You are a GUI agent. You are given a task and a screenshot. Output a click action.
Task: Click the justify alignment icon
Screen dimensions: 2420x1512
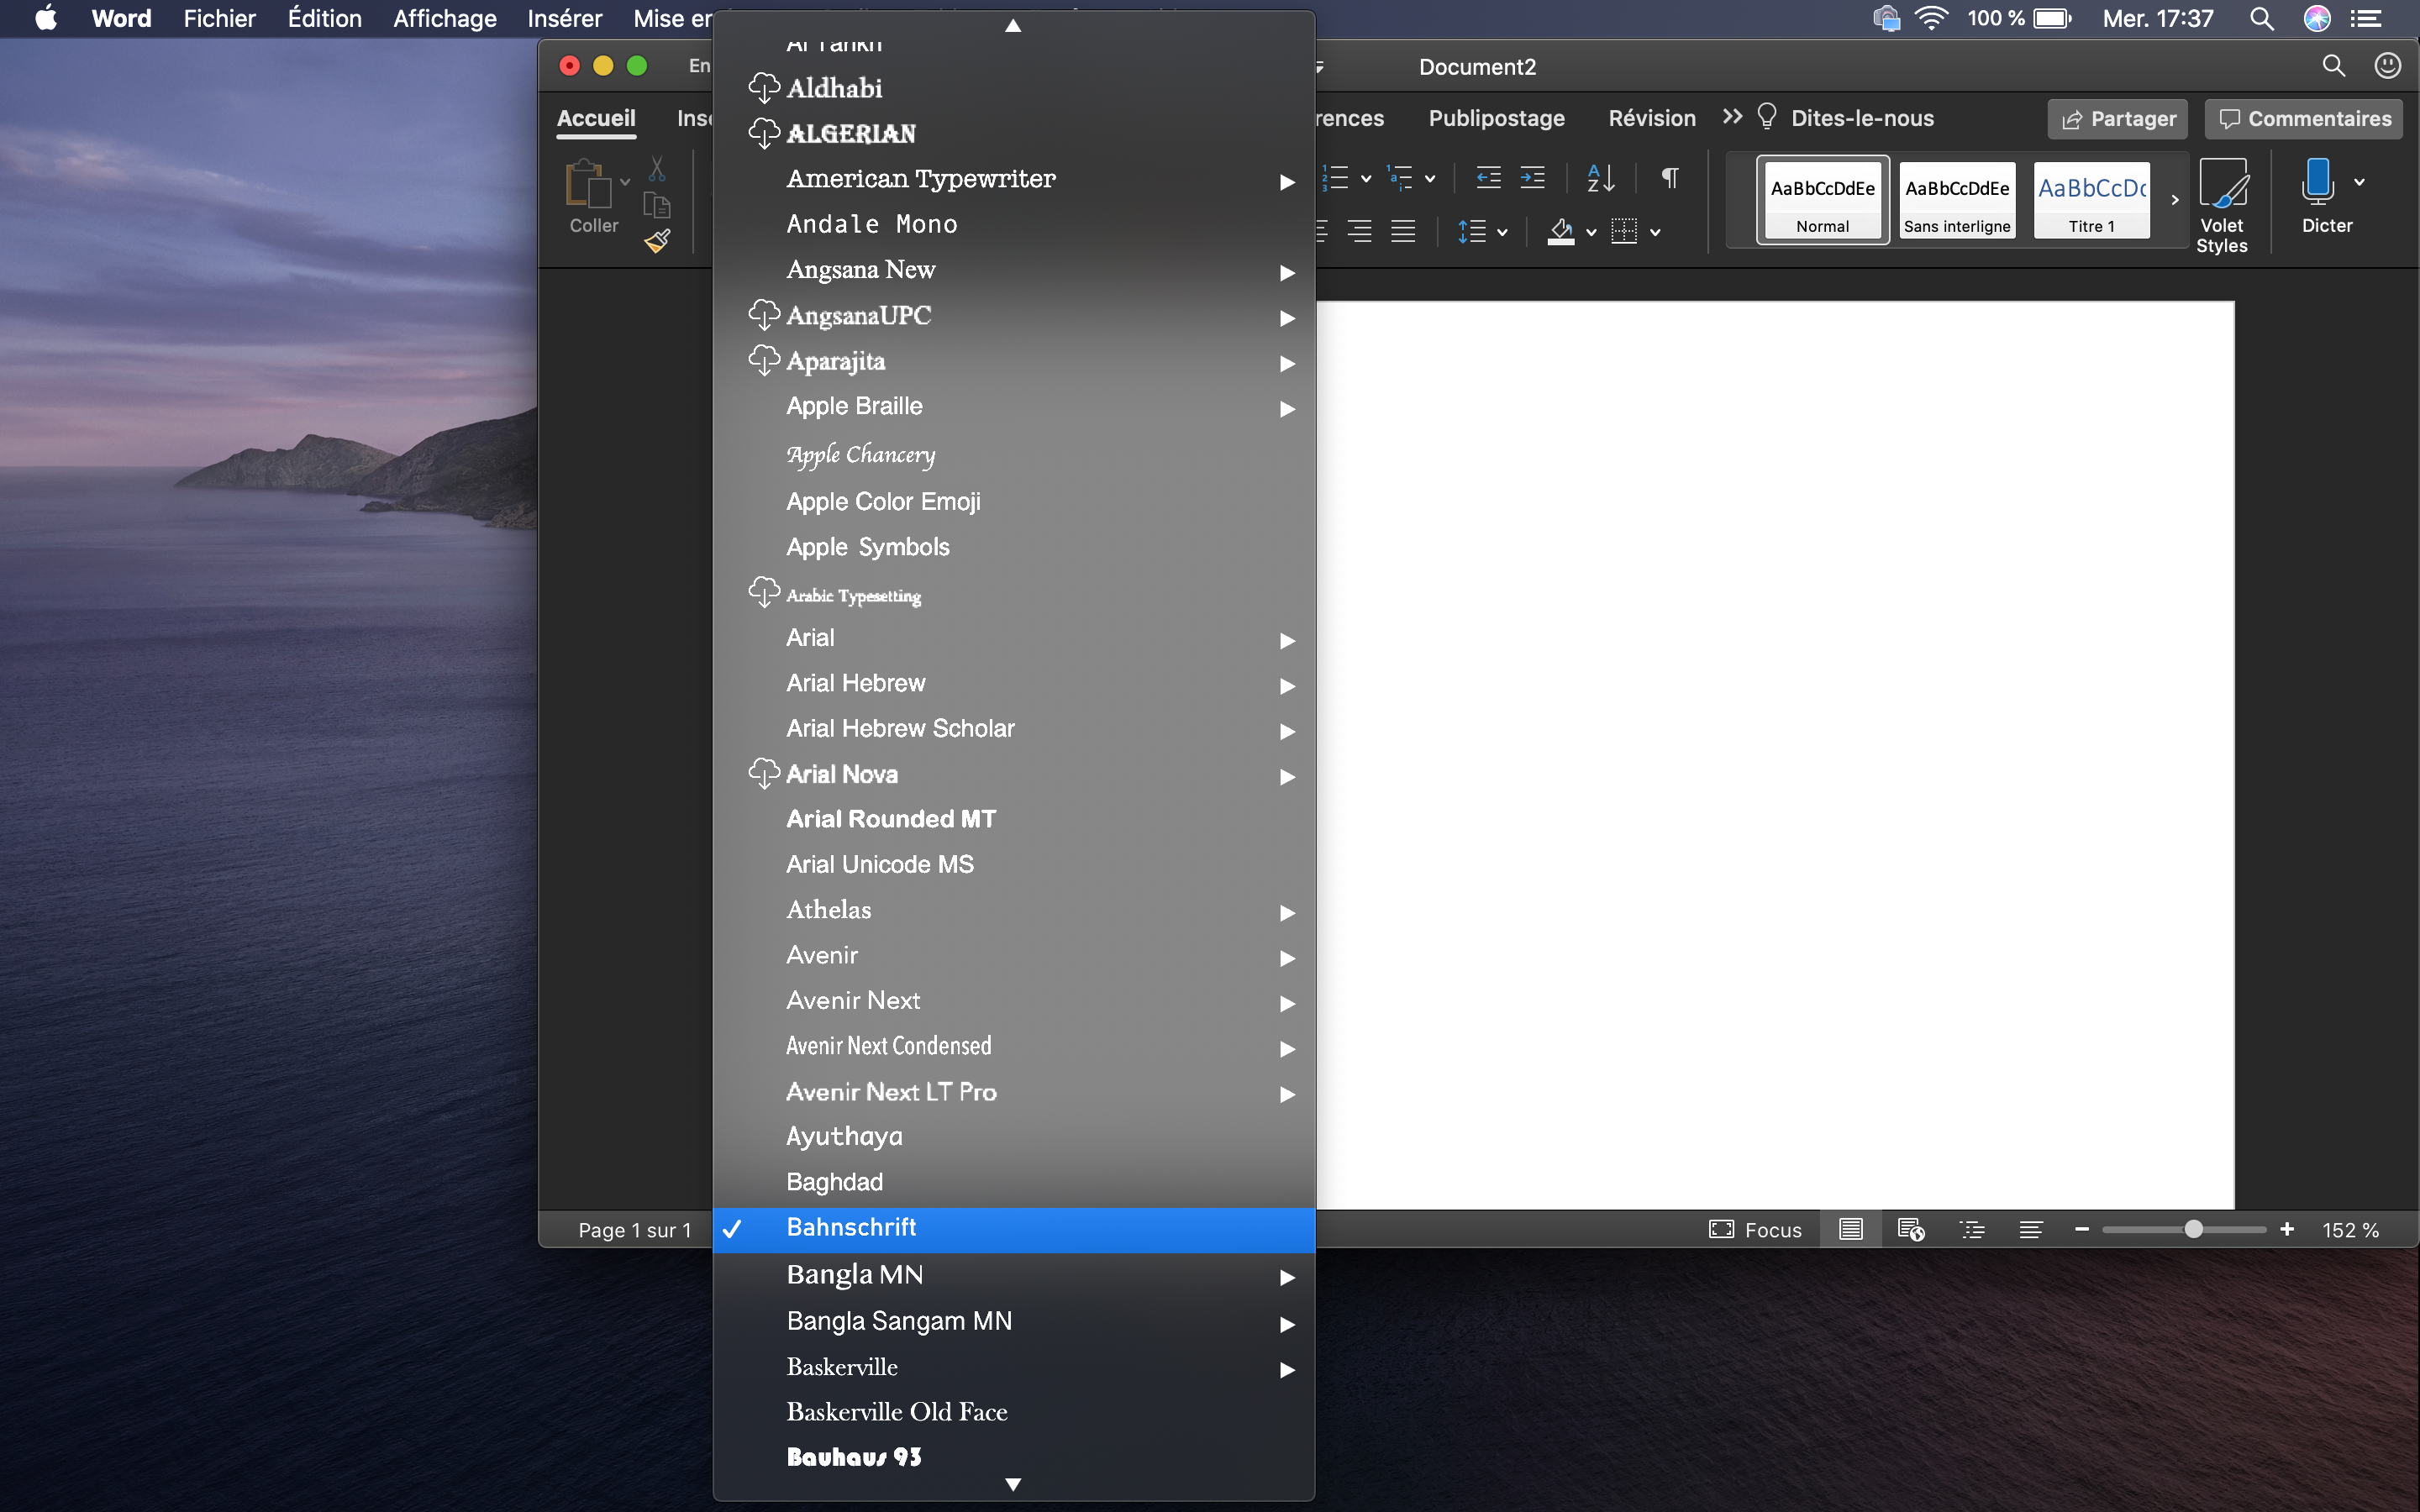coord(1403,232)
